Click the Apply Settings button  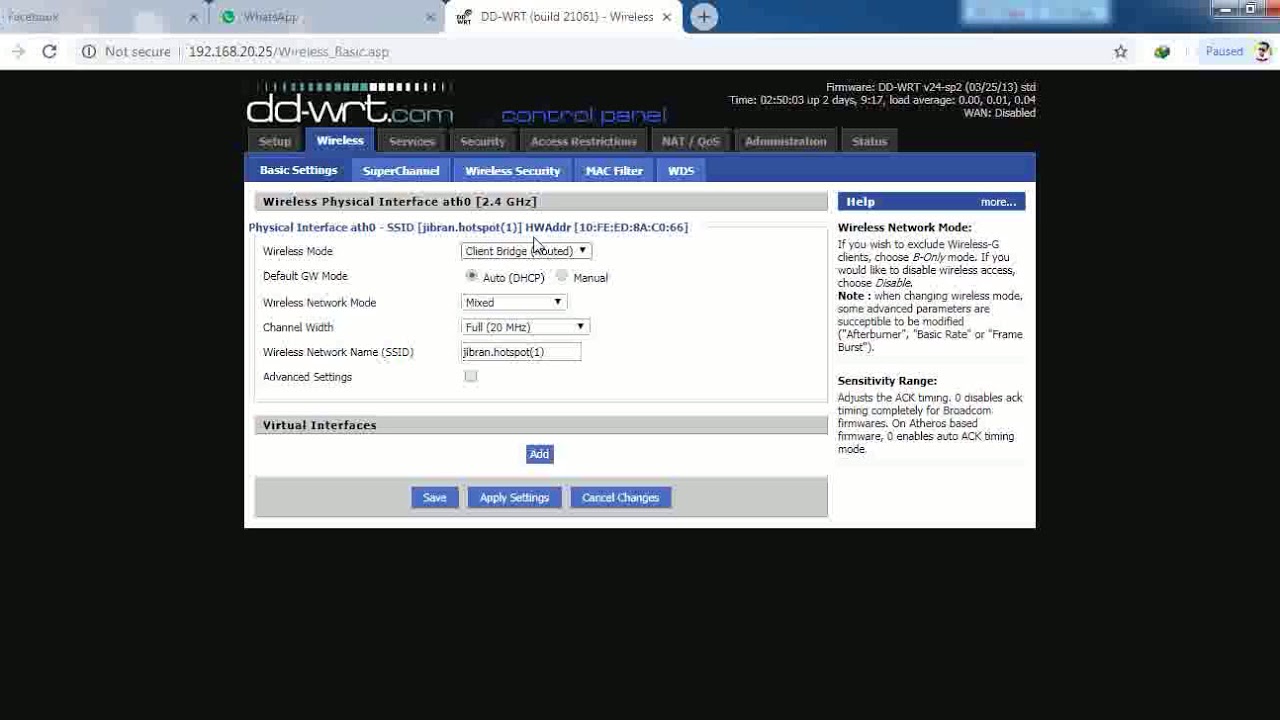[x=514, y=498]
